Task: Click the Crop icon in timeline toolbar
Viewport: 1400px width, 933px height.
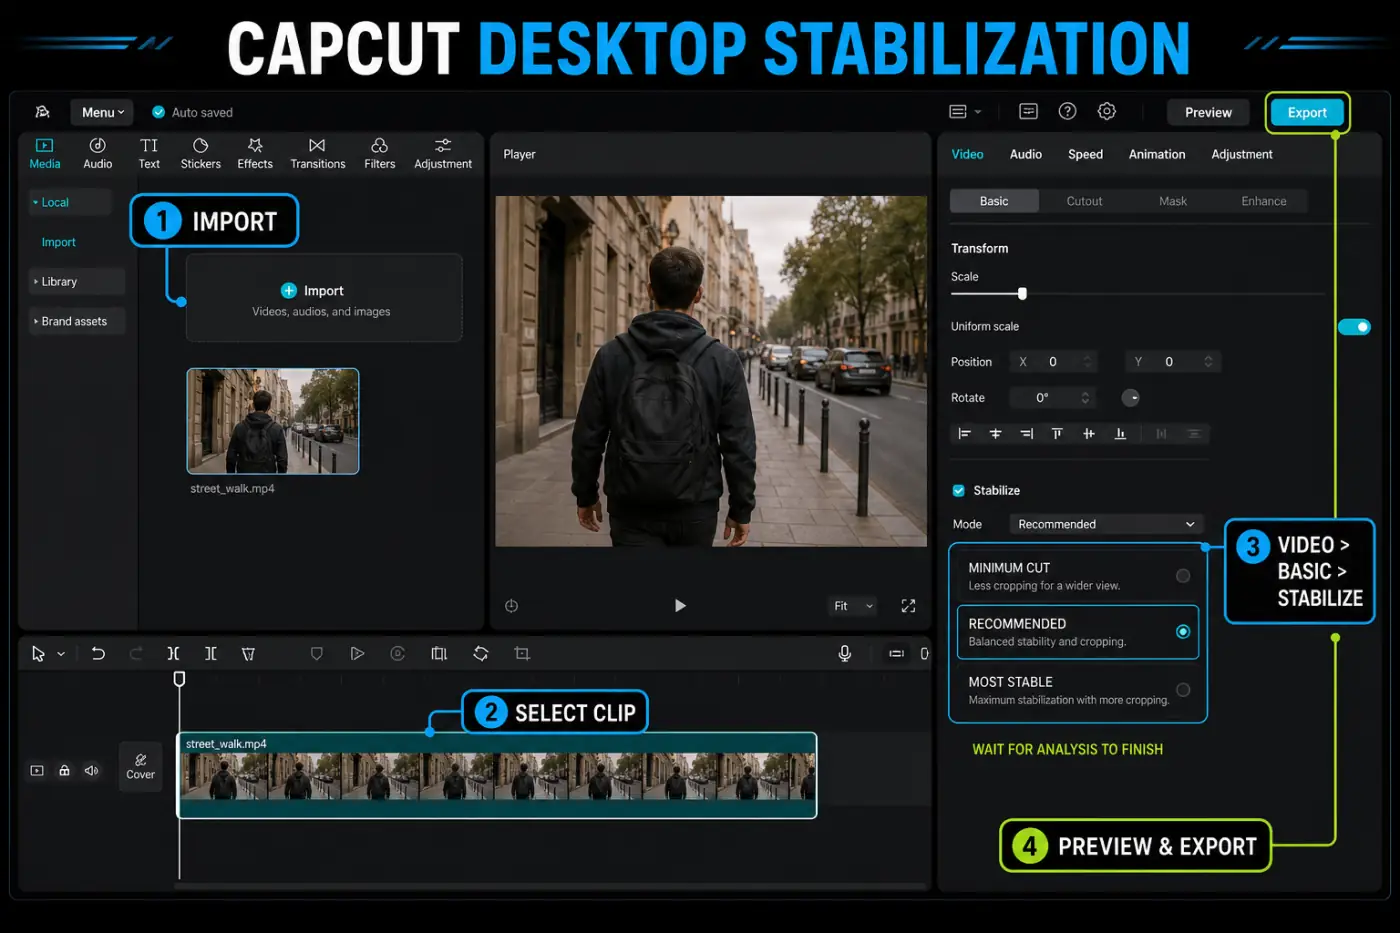Action: pyautogui.click(x=521, y=653)
